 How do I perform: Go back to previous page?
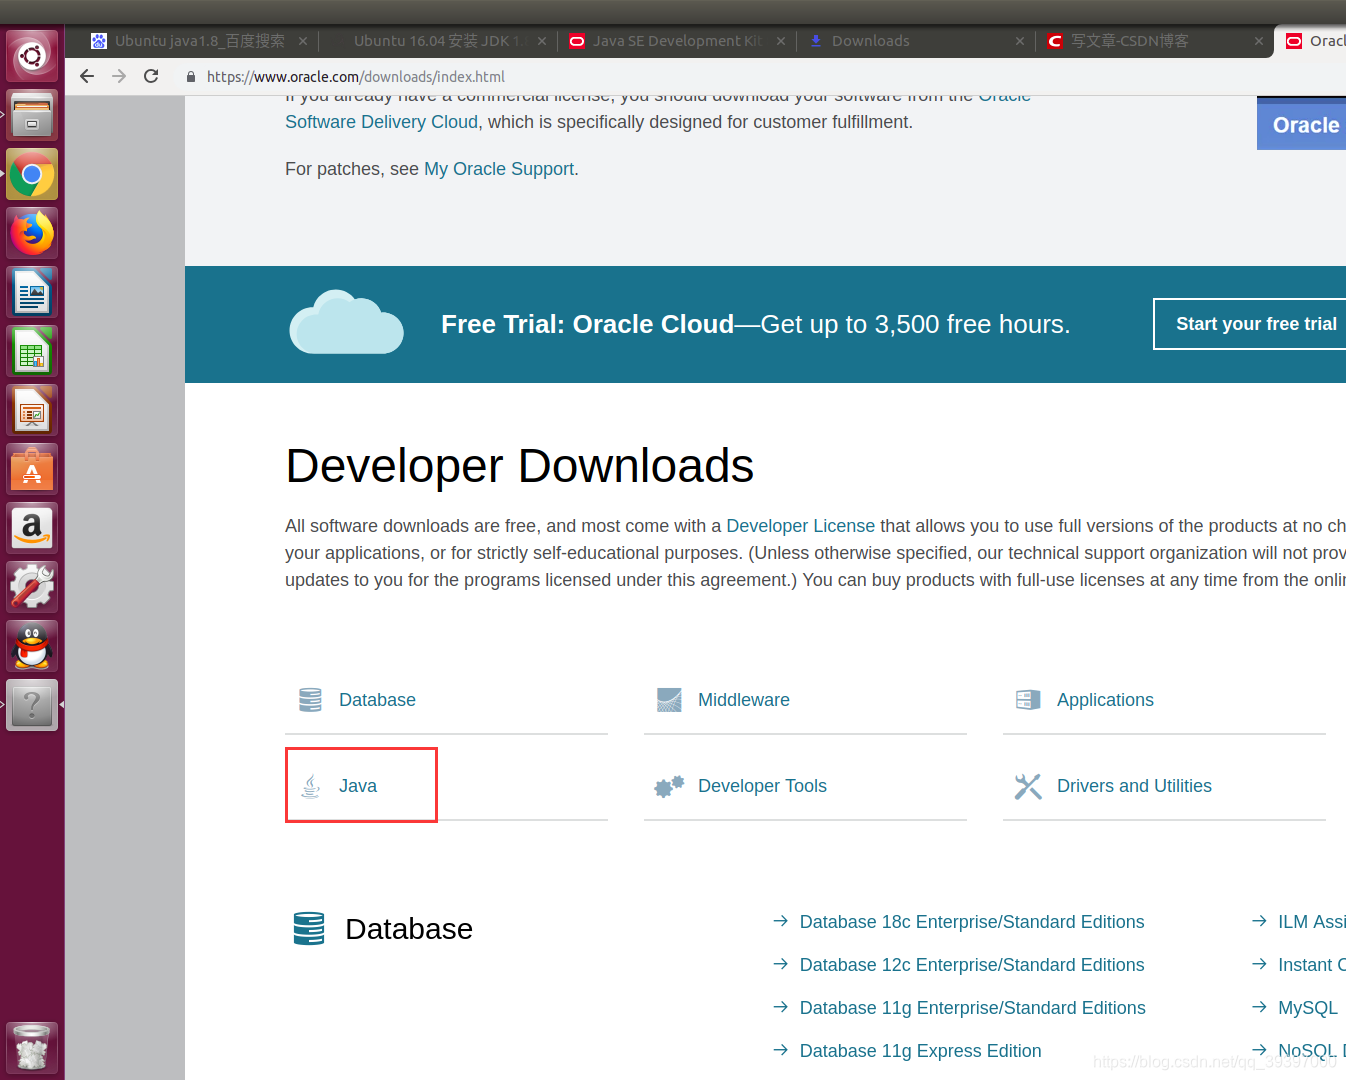(87, 76)
